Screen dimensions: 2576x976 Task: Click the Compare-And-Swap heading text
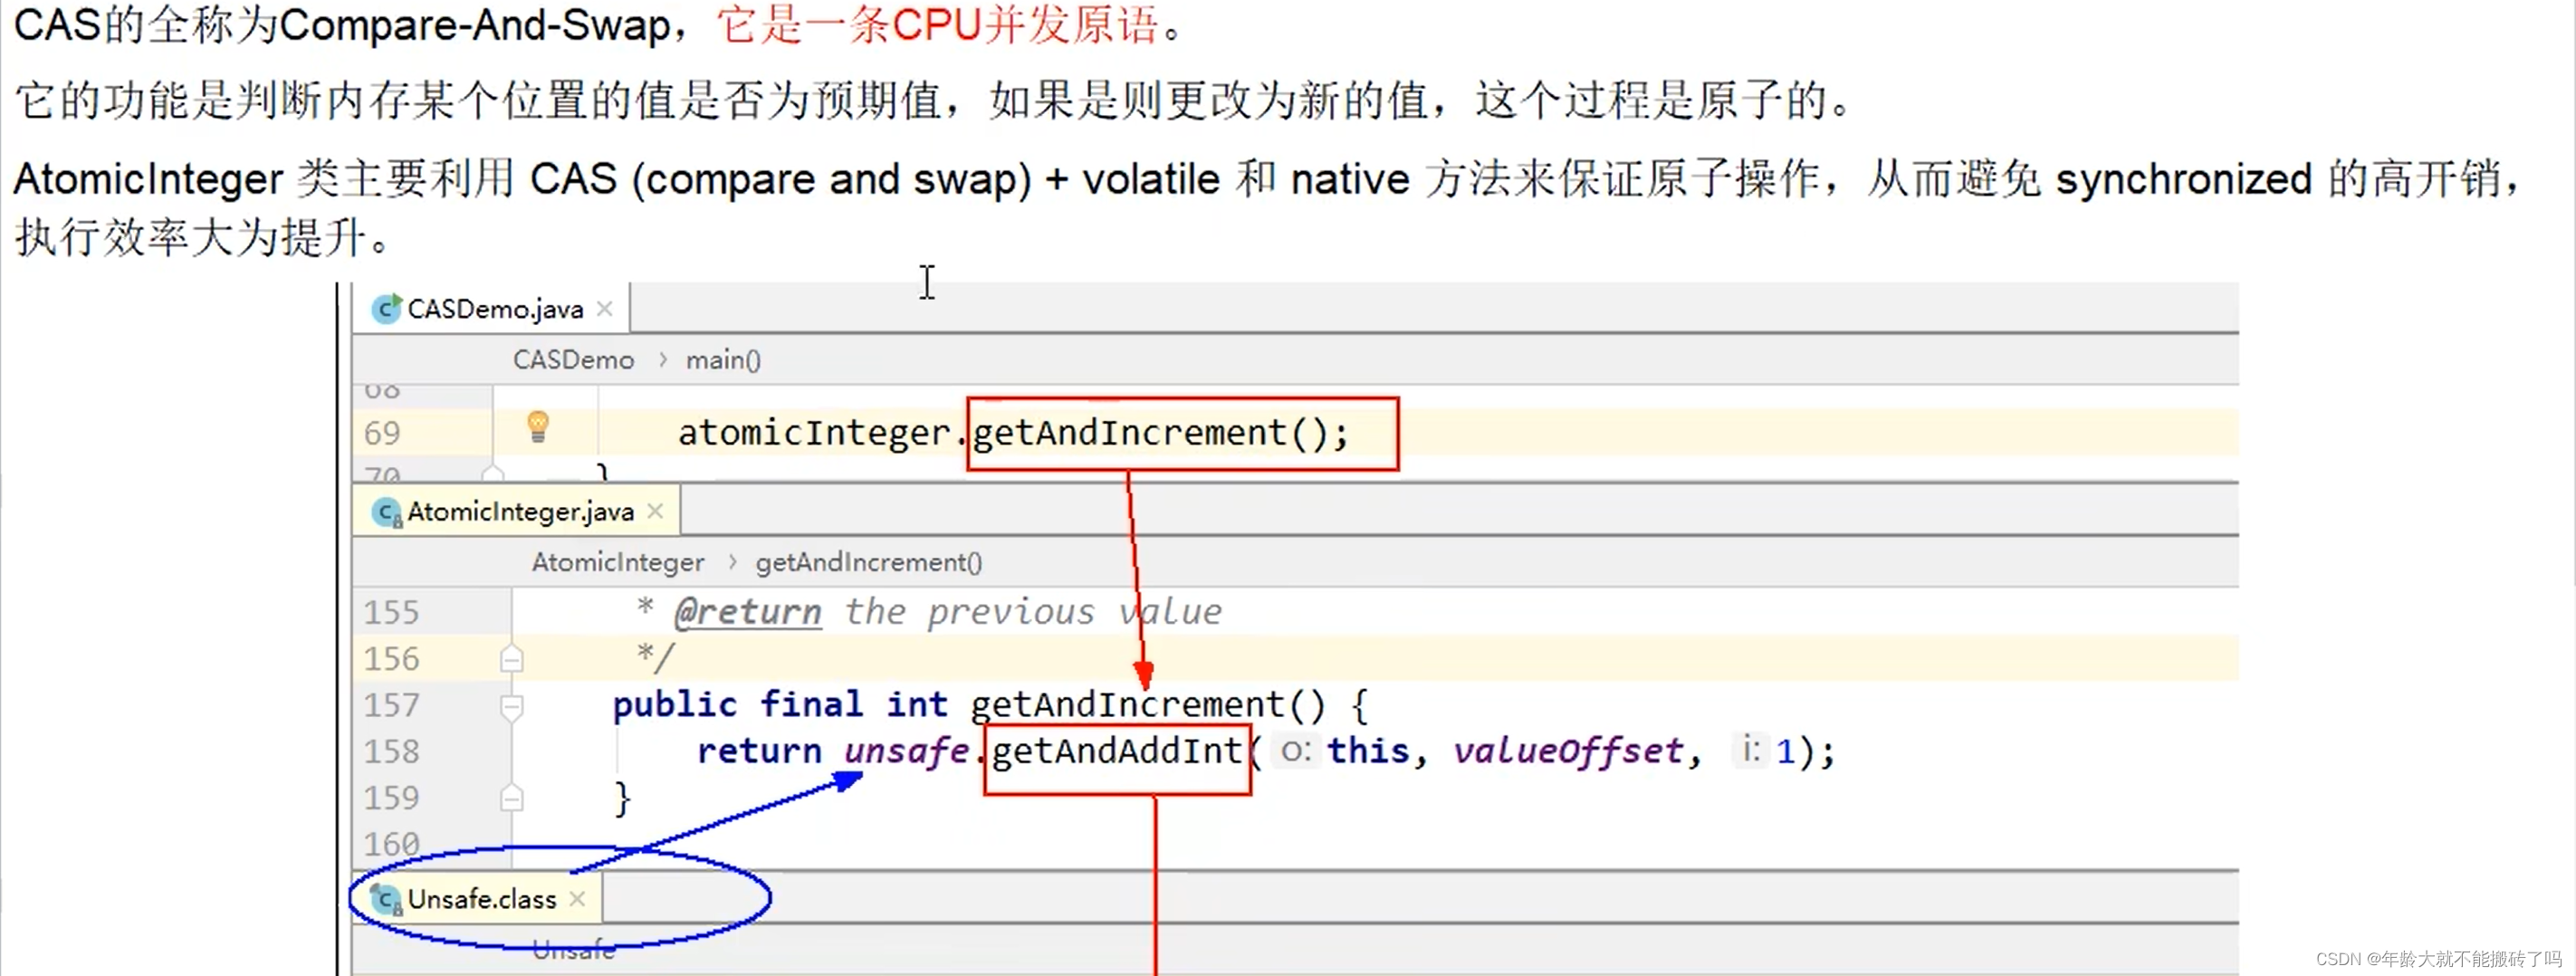point(474,26)
